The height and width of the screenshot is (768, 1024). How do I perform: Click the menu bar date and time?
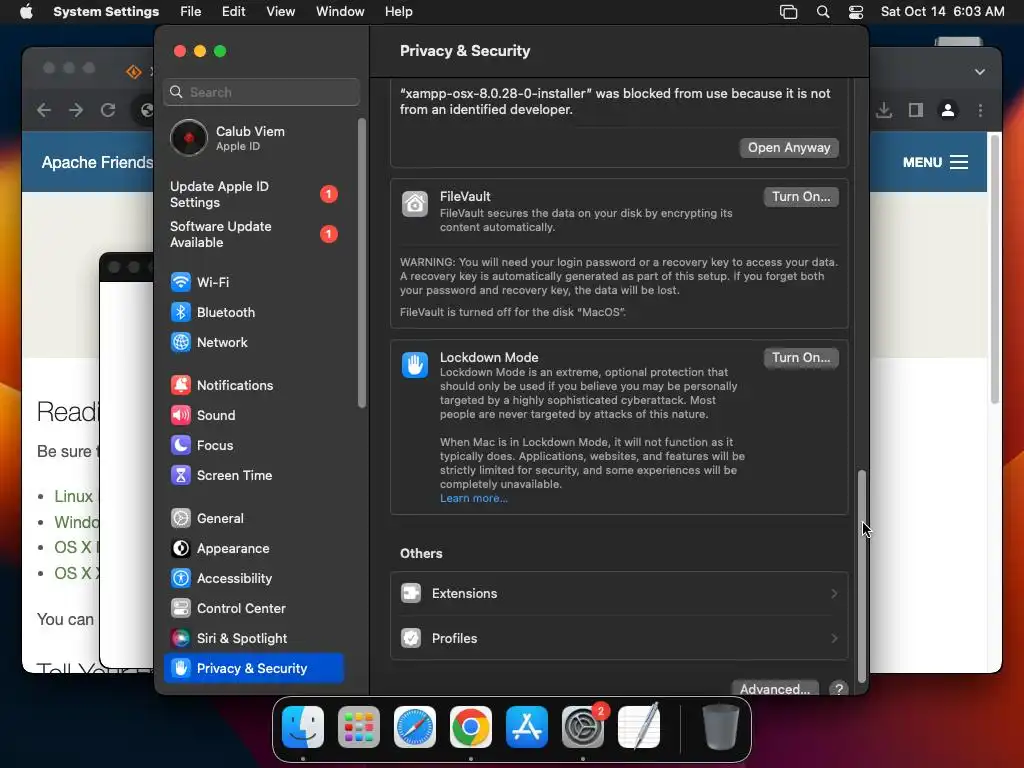coord(942,11)
